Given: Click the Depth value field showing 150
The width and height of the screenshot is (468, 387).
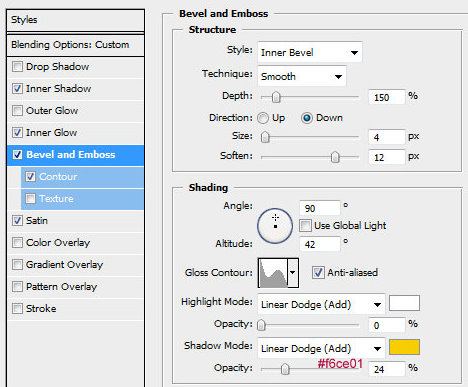Looking at the screenshot, I should 387,97.
